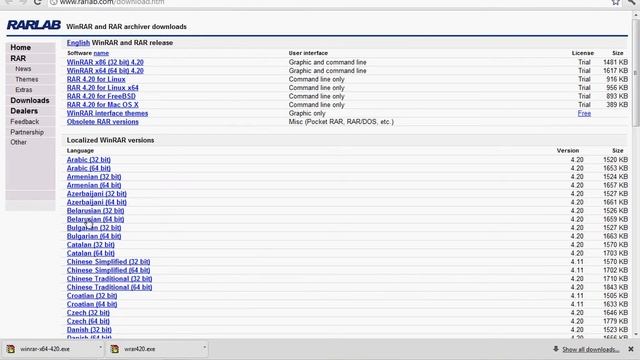640x360 pixels.
Task: Download Belarusian (32 bit) version
Action: point(96,211)
